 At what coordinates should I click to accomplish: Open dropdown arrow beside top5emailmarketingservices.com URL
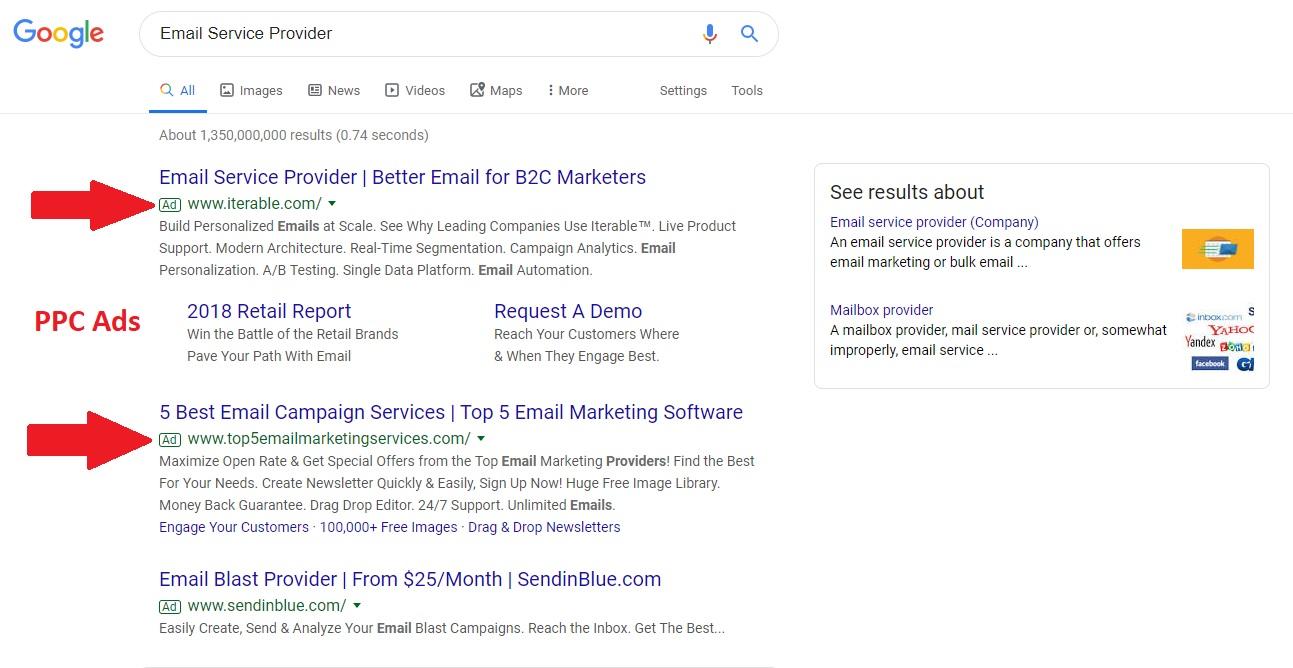481,439
